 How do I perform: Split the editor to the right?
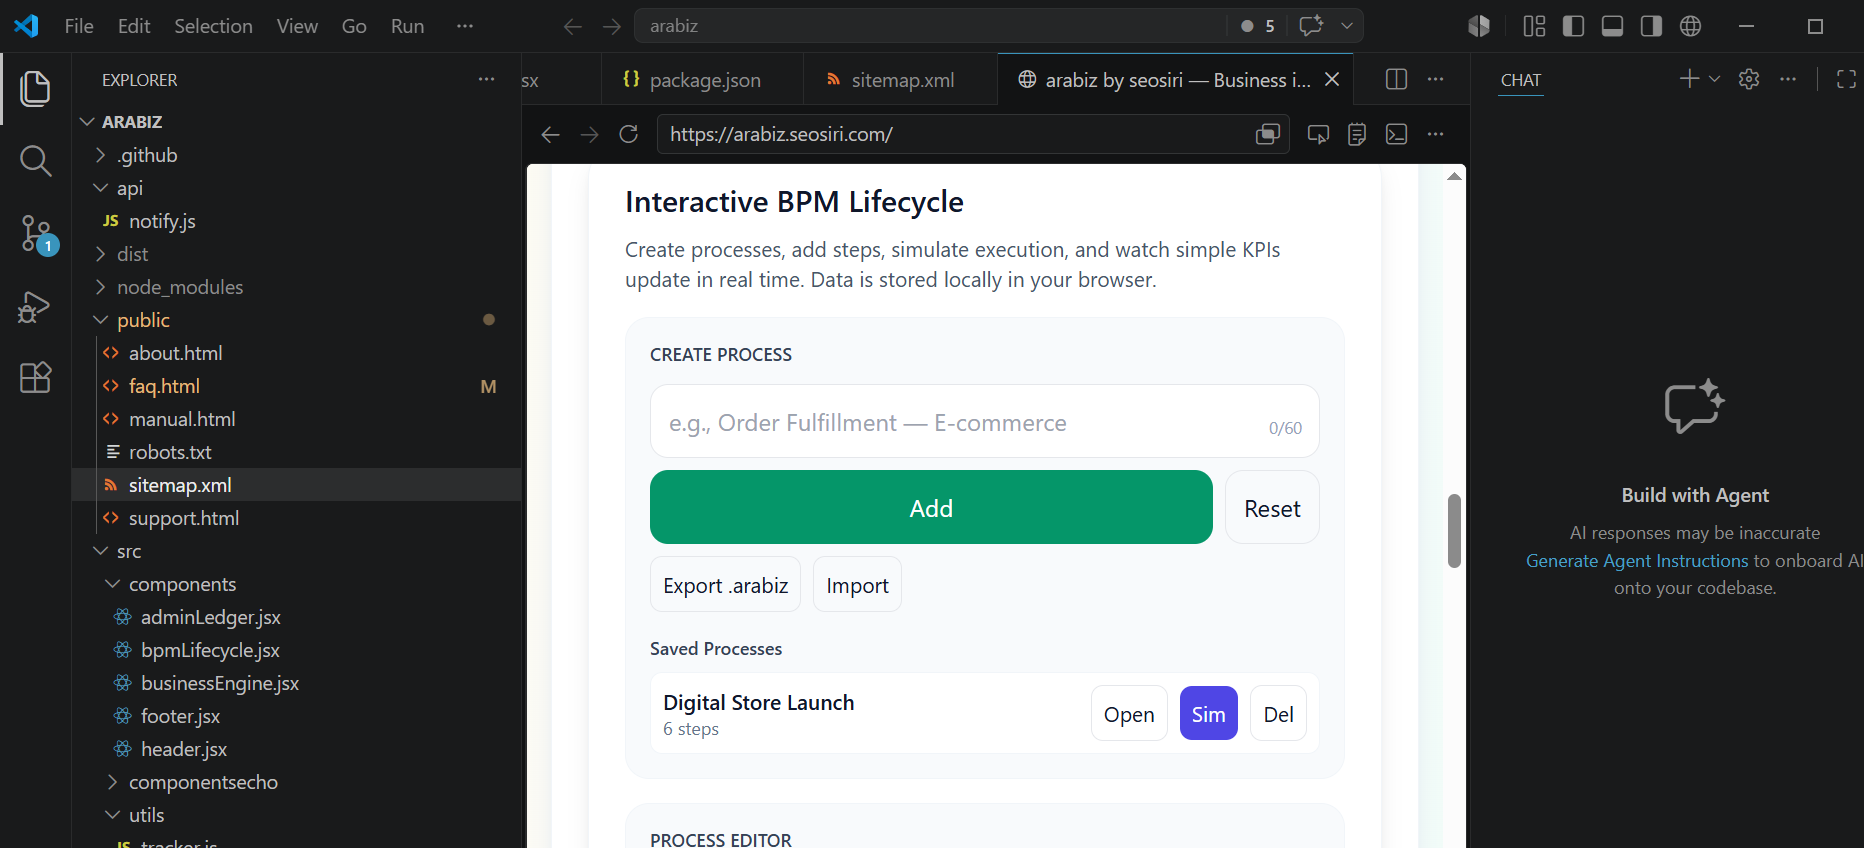[x=1396, y=80]
